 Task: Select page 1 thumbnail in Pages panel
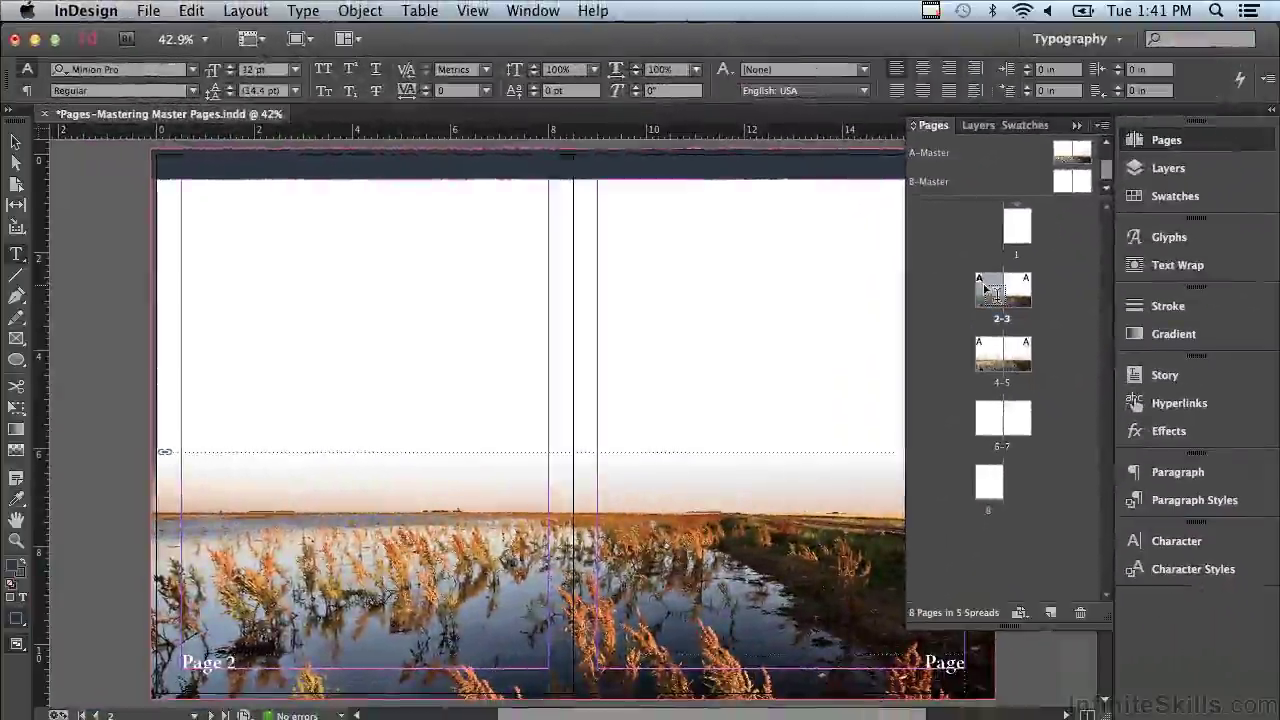coord(1017,226)
